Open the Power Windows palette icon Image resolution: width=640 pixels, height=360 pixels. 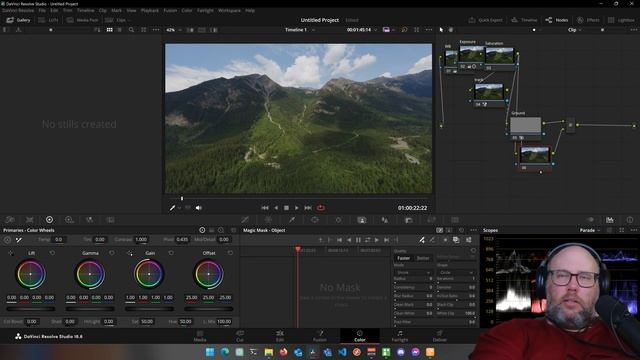pyautogui.click(x=315, y=220)
